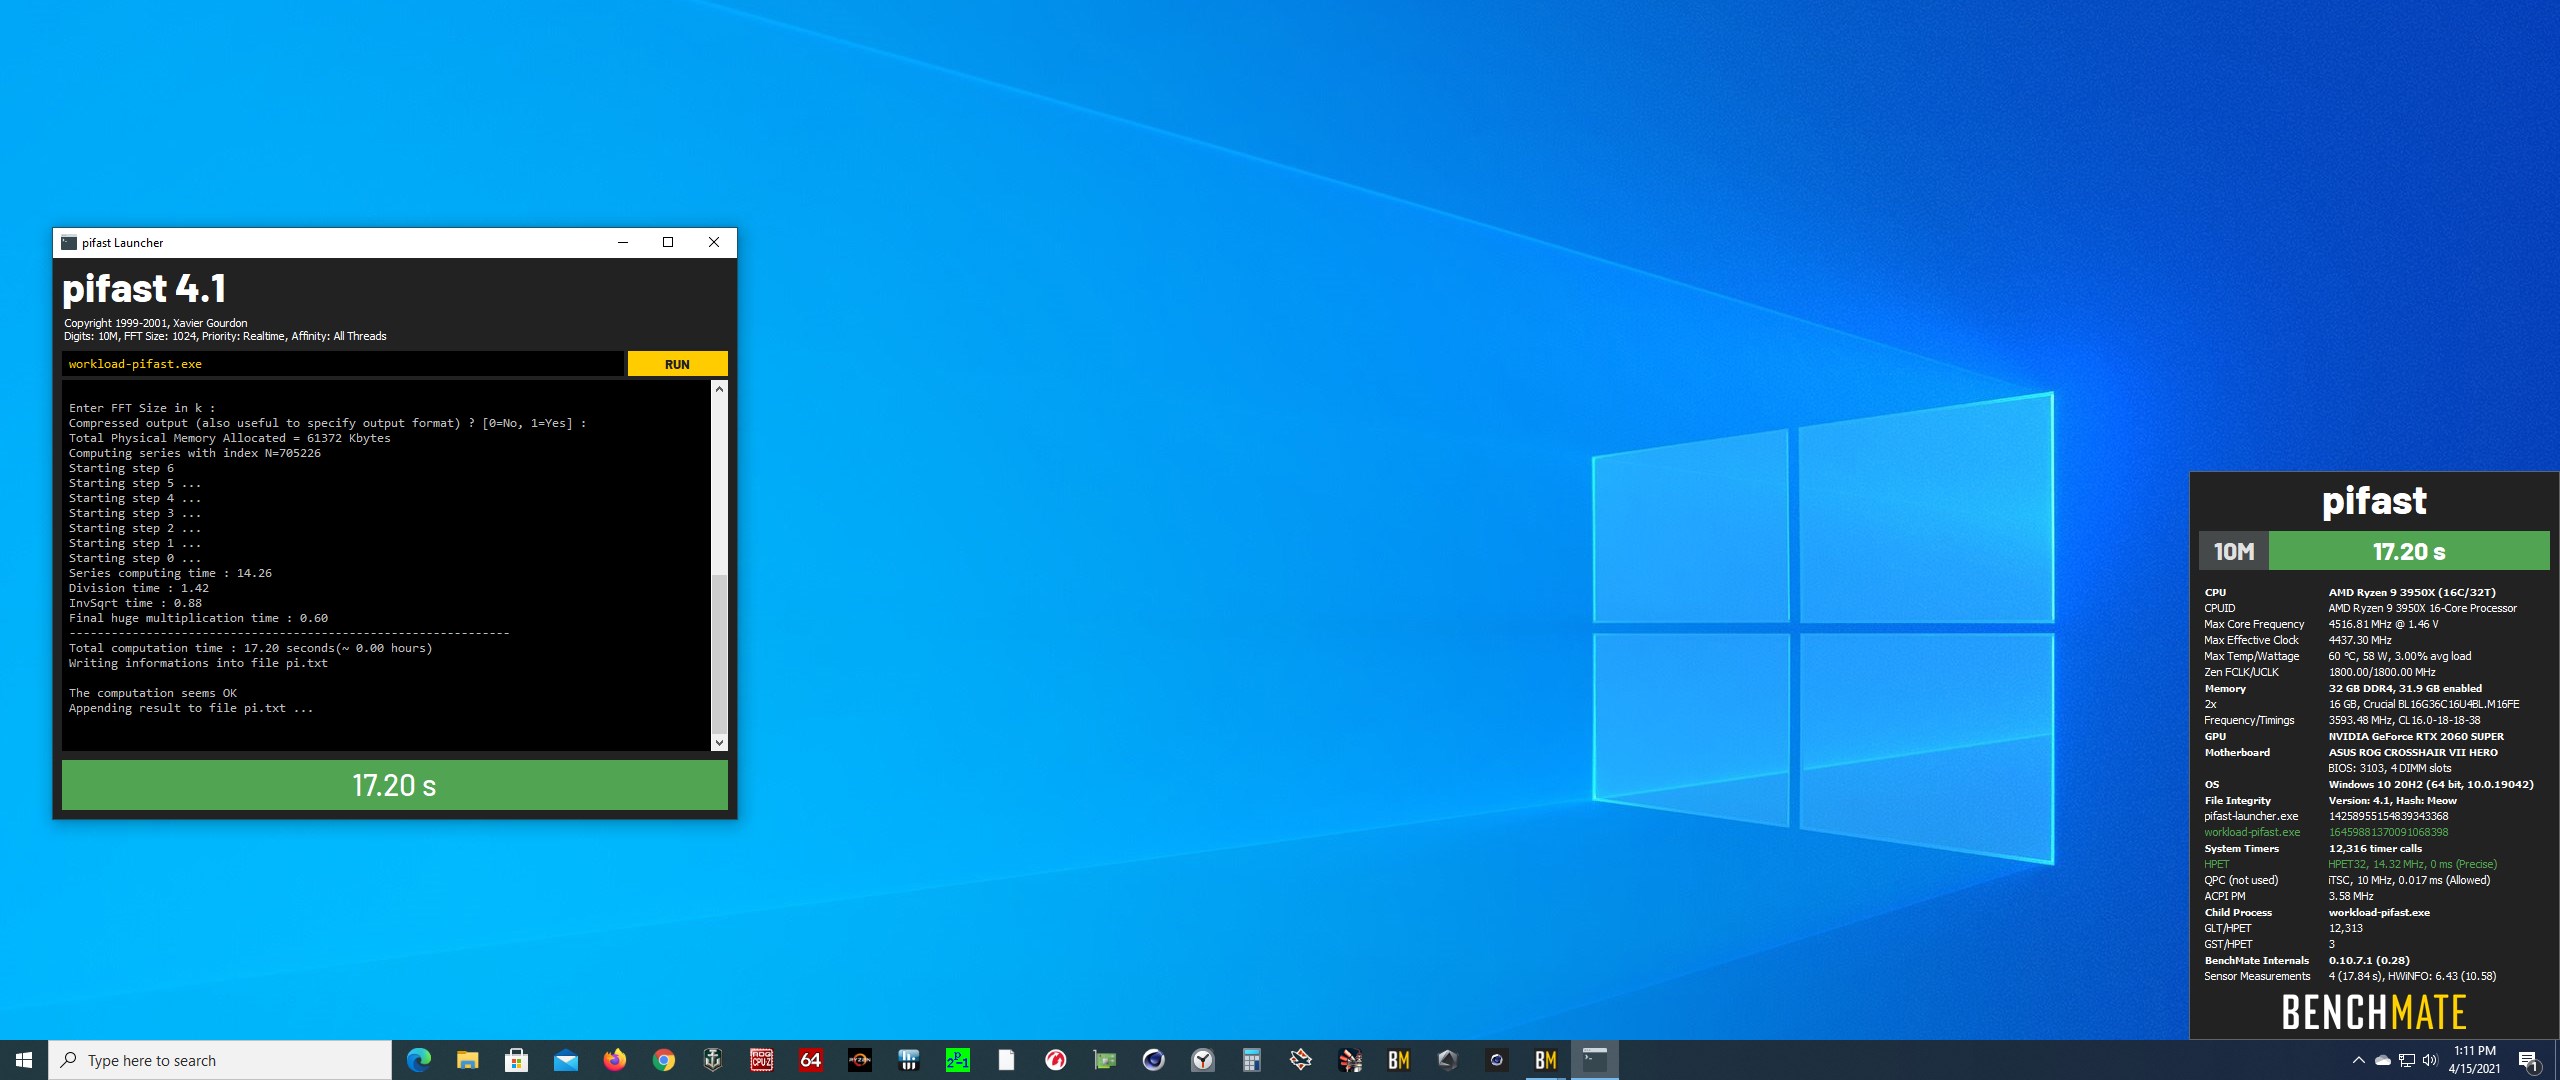The width and height of the screenshot is (2560, 1080).
Task: Open the blue bar-chart HWiNFO icon
Action: coord(908,1060)
